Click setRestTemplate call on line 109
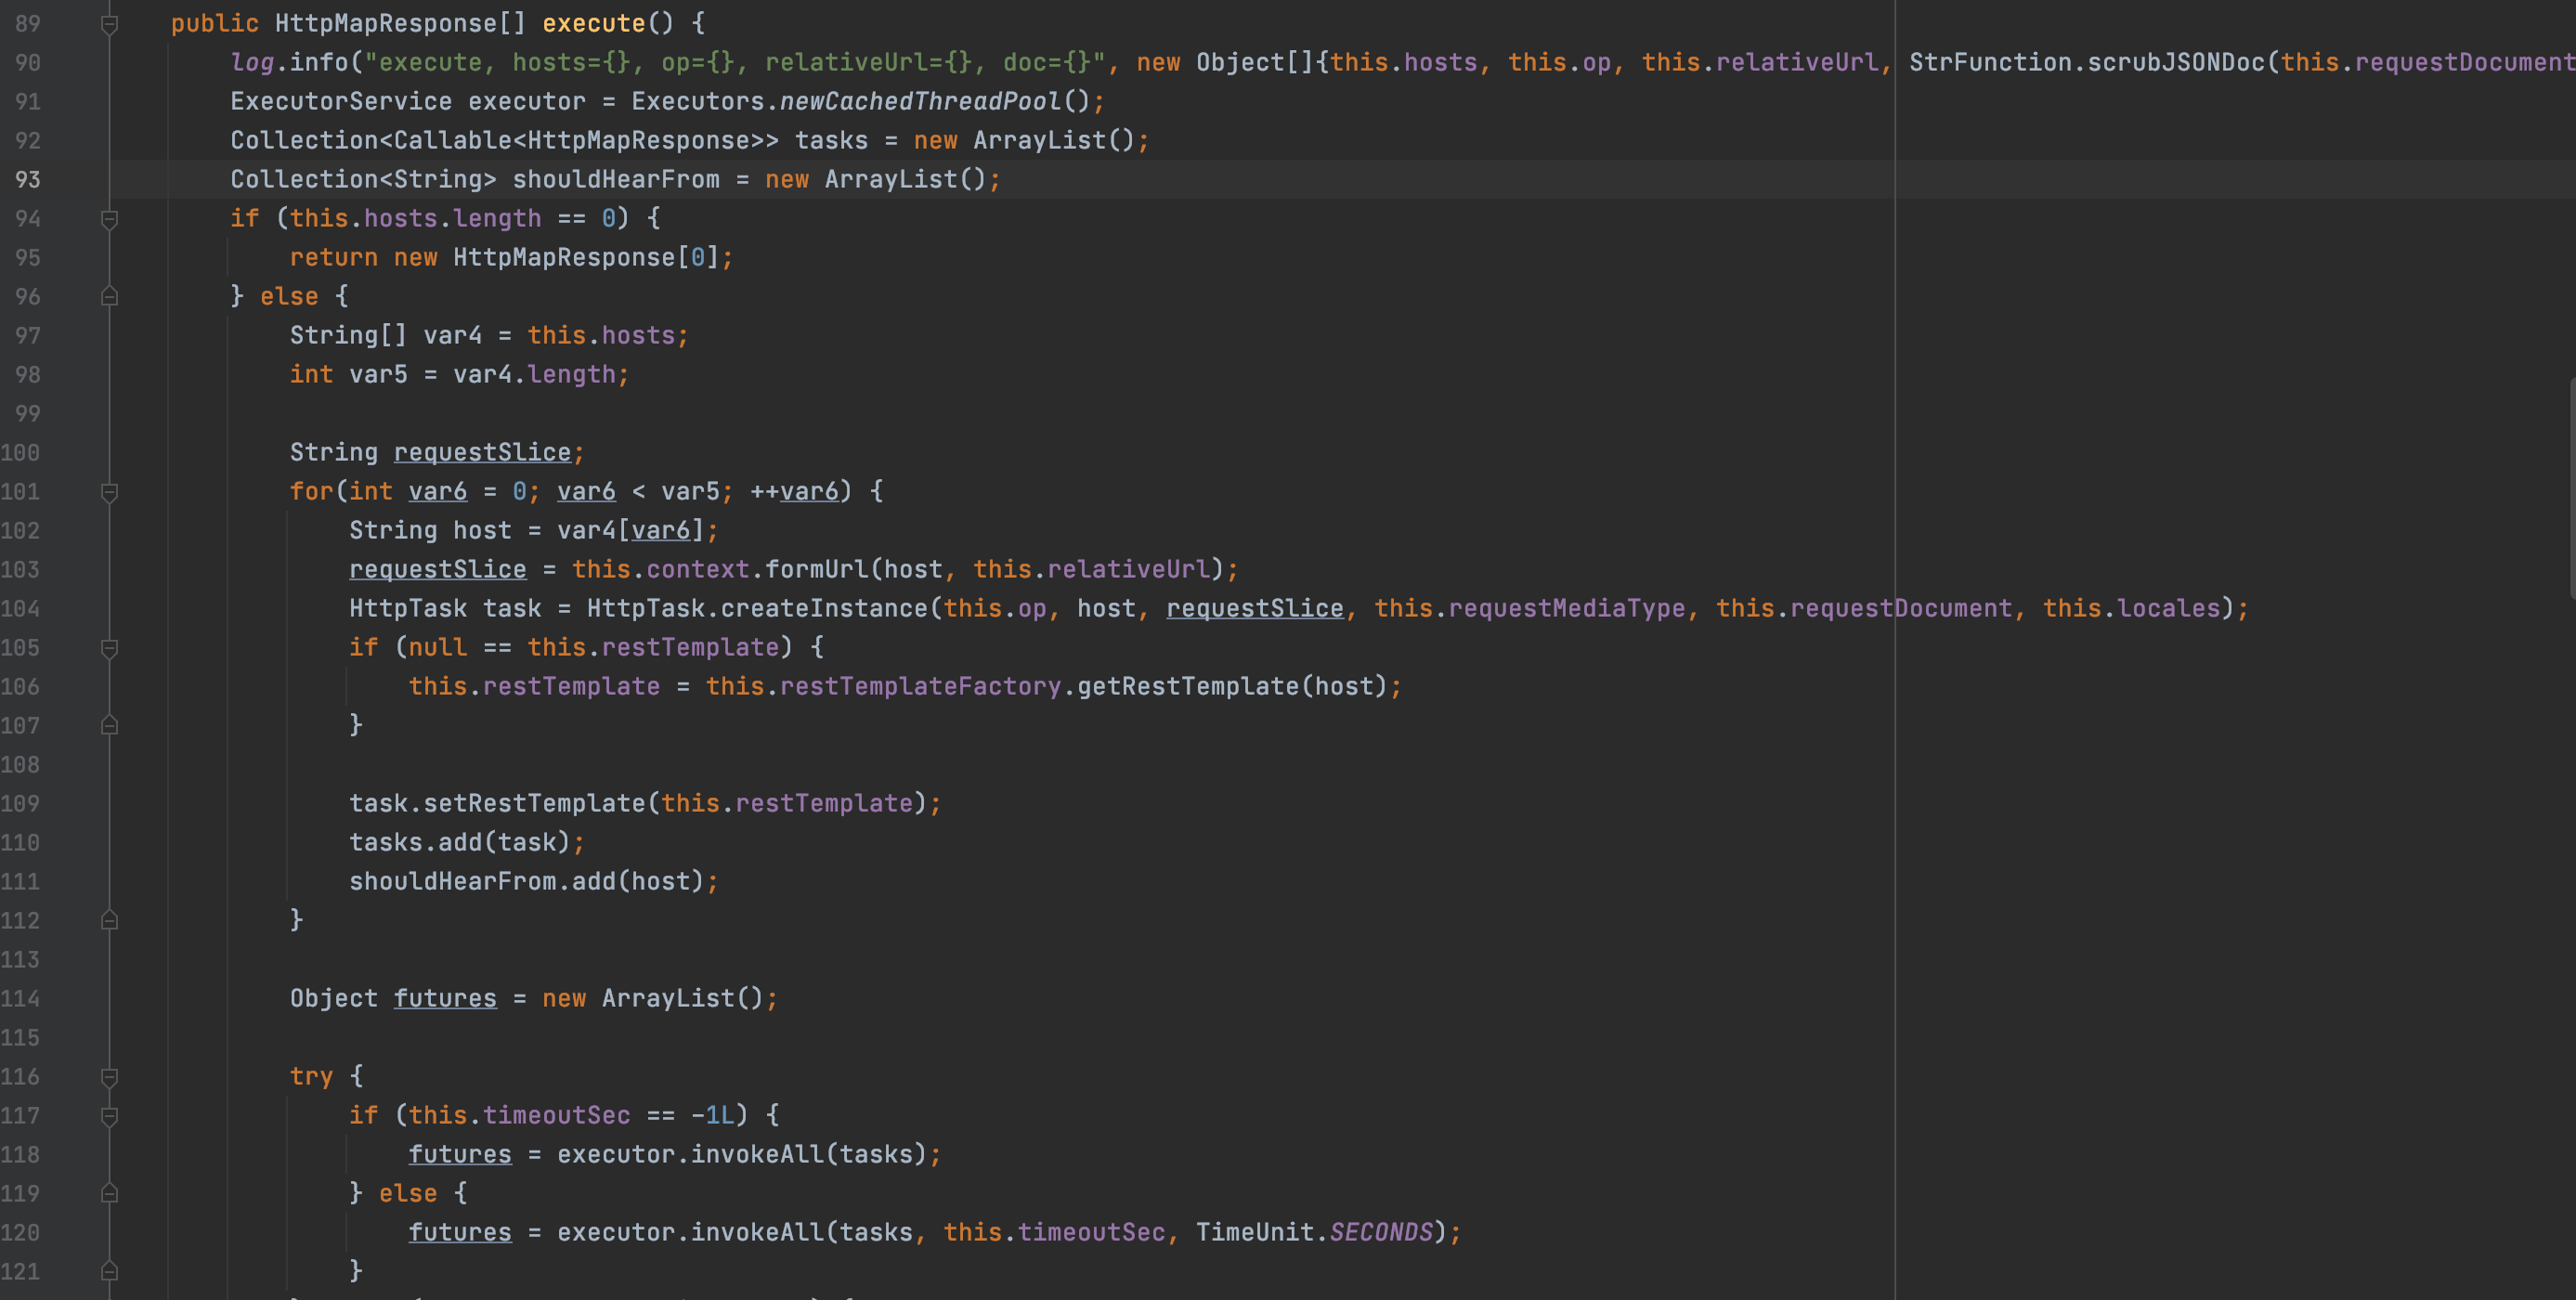This screenshot has width=2576, height=1300. 534,804
